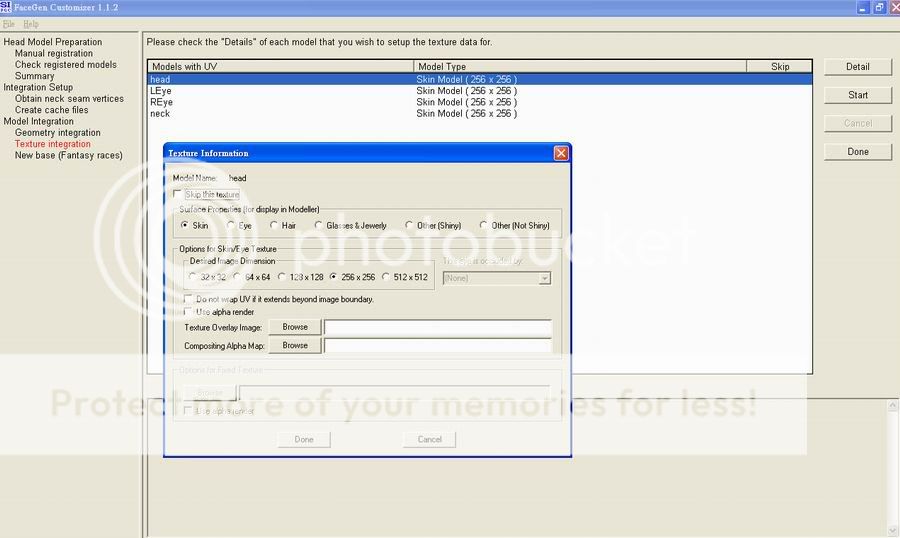The width and height of the screenshot is (900, 538).
Task: Select 128 x 128 image dimension
Action: click(x=282, y=277)
